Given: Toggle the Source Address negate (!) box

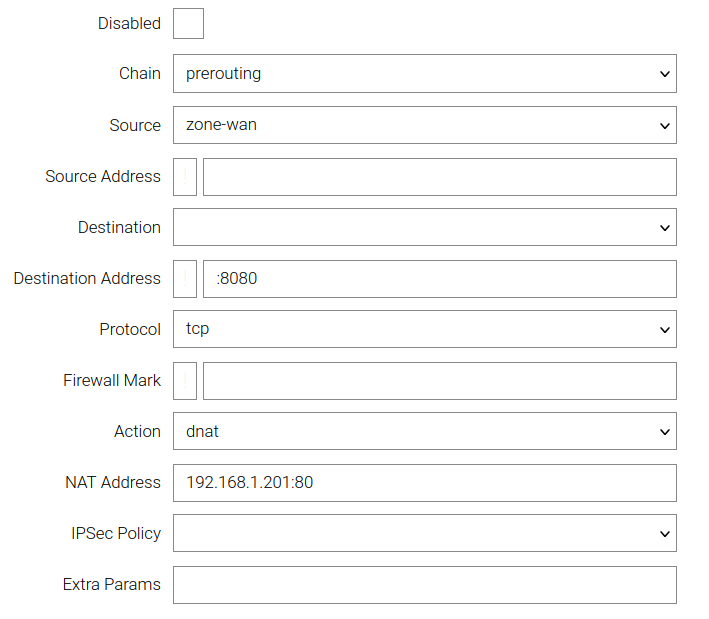Looking at the screenshot, I should tap(185, 177).
